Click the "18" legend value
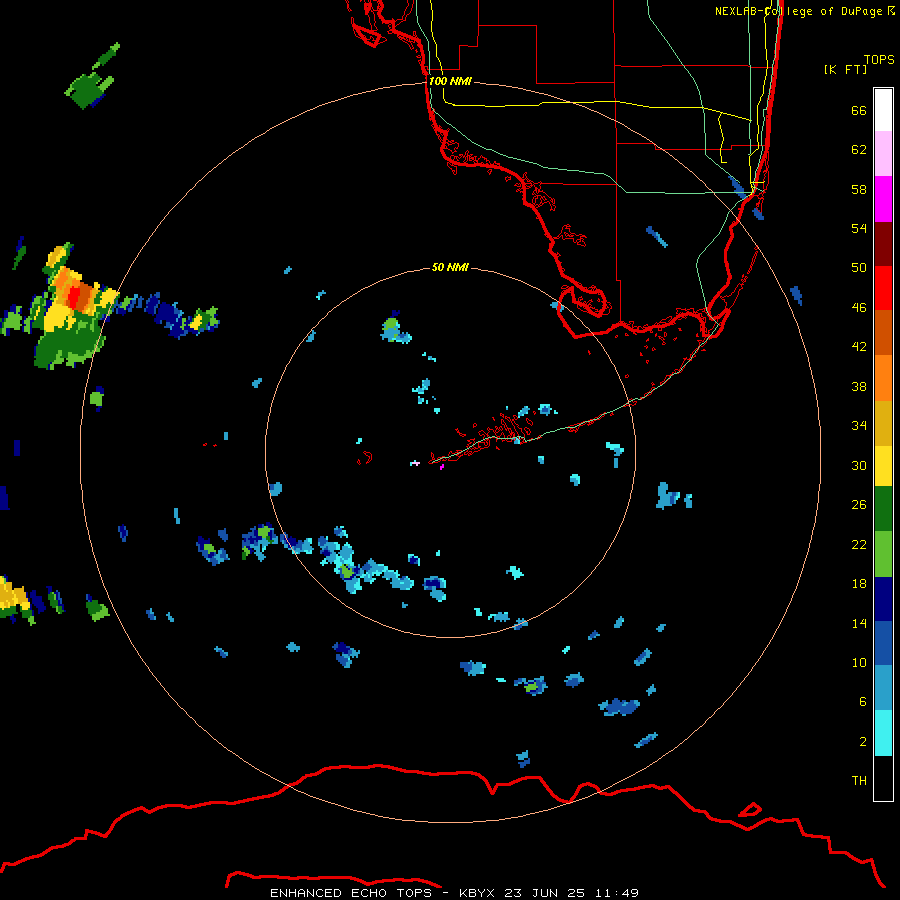Screen dimensions: 900x900 [x=859, y=584]
